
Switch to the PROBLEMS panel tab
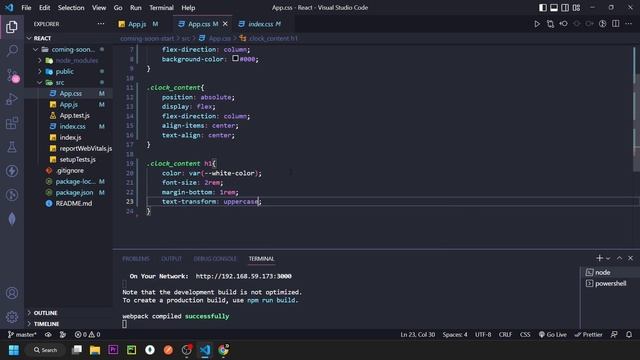pos(136,259)
